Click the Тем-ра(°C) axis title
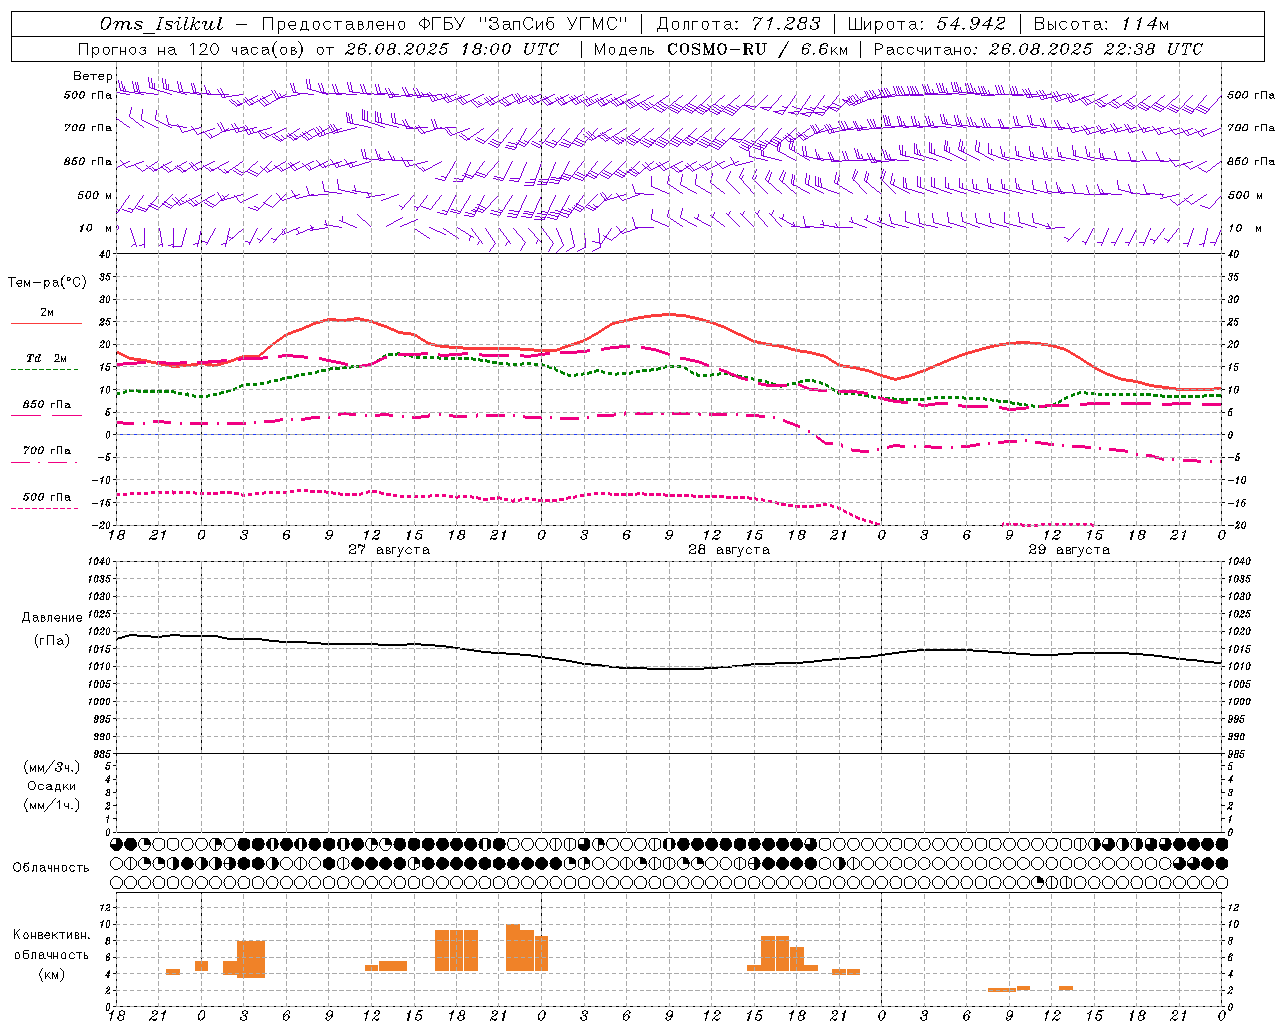This screenshot has height=1024, width=1280. [47, 283]
